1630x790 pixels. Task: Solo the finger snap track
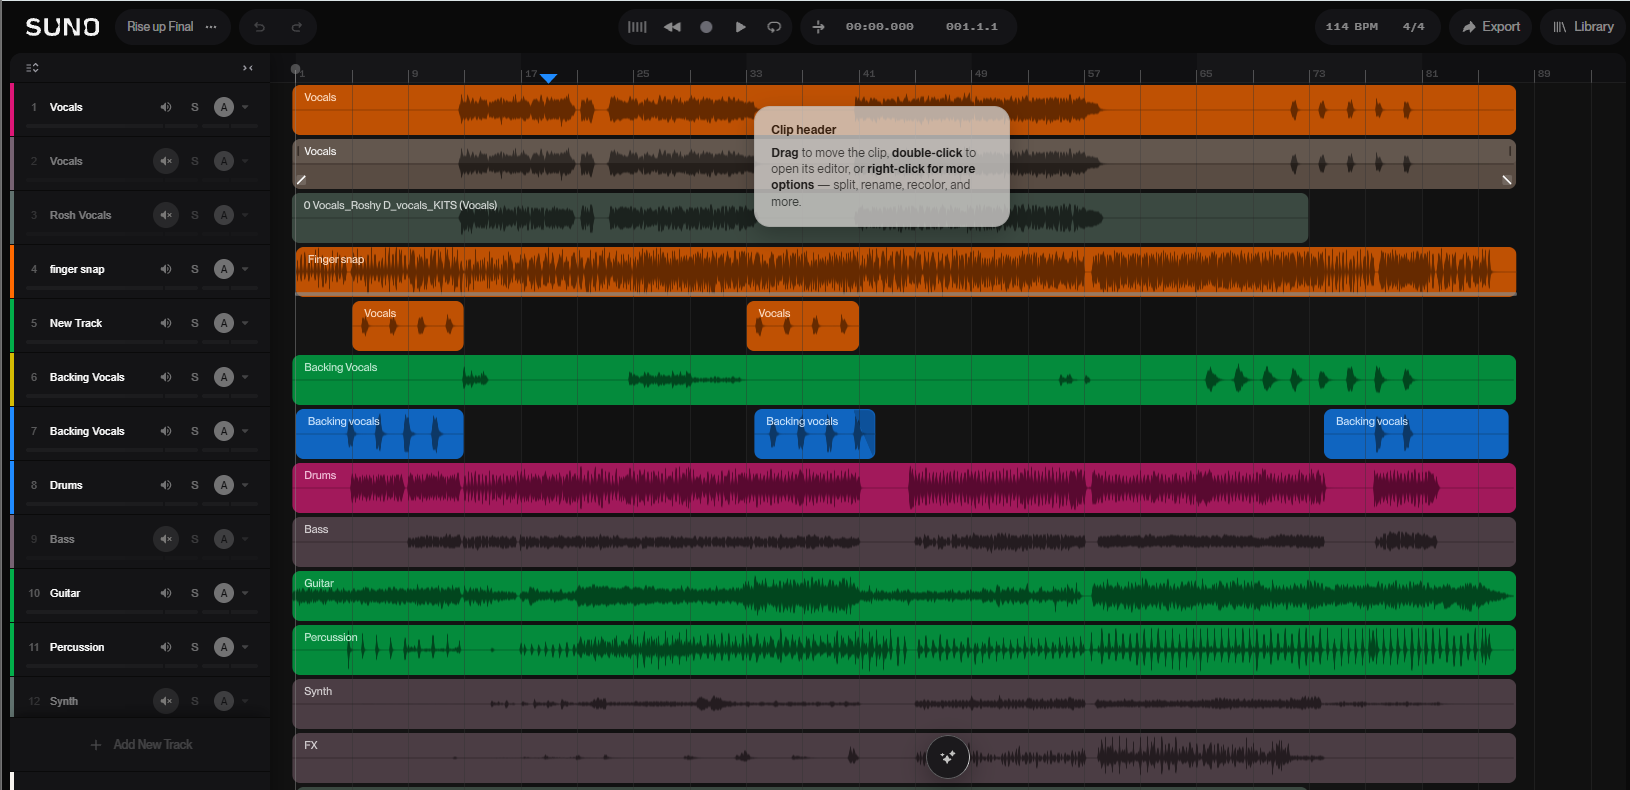195,269
